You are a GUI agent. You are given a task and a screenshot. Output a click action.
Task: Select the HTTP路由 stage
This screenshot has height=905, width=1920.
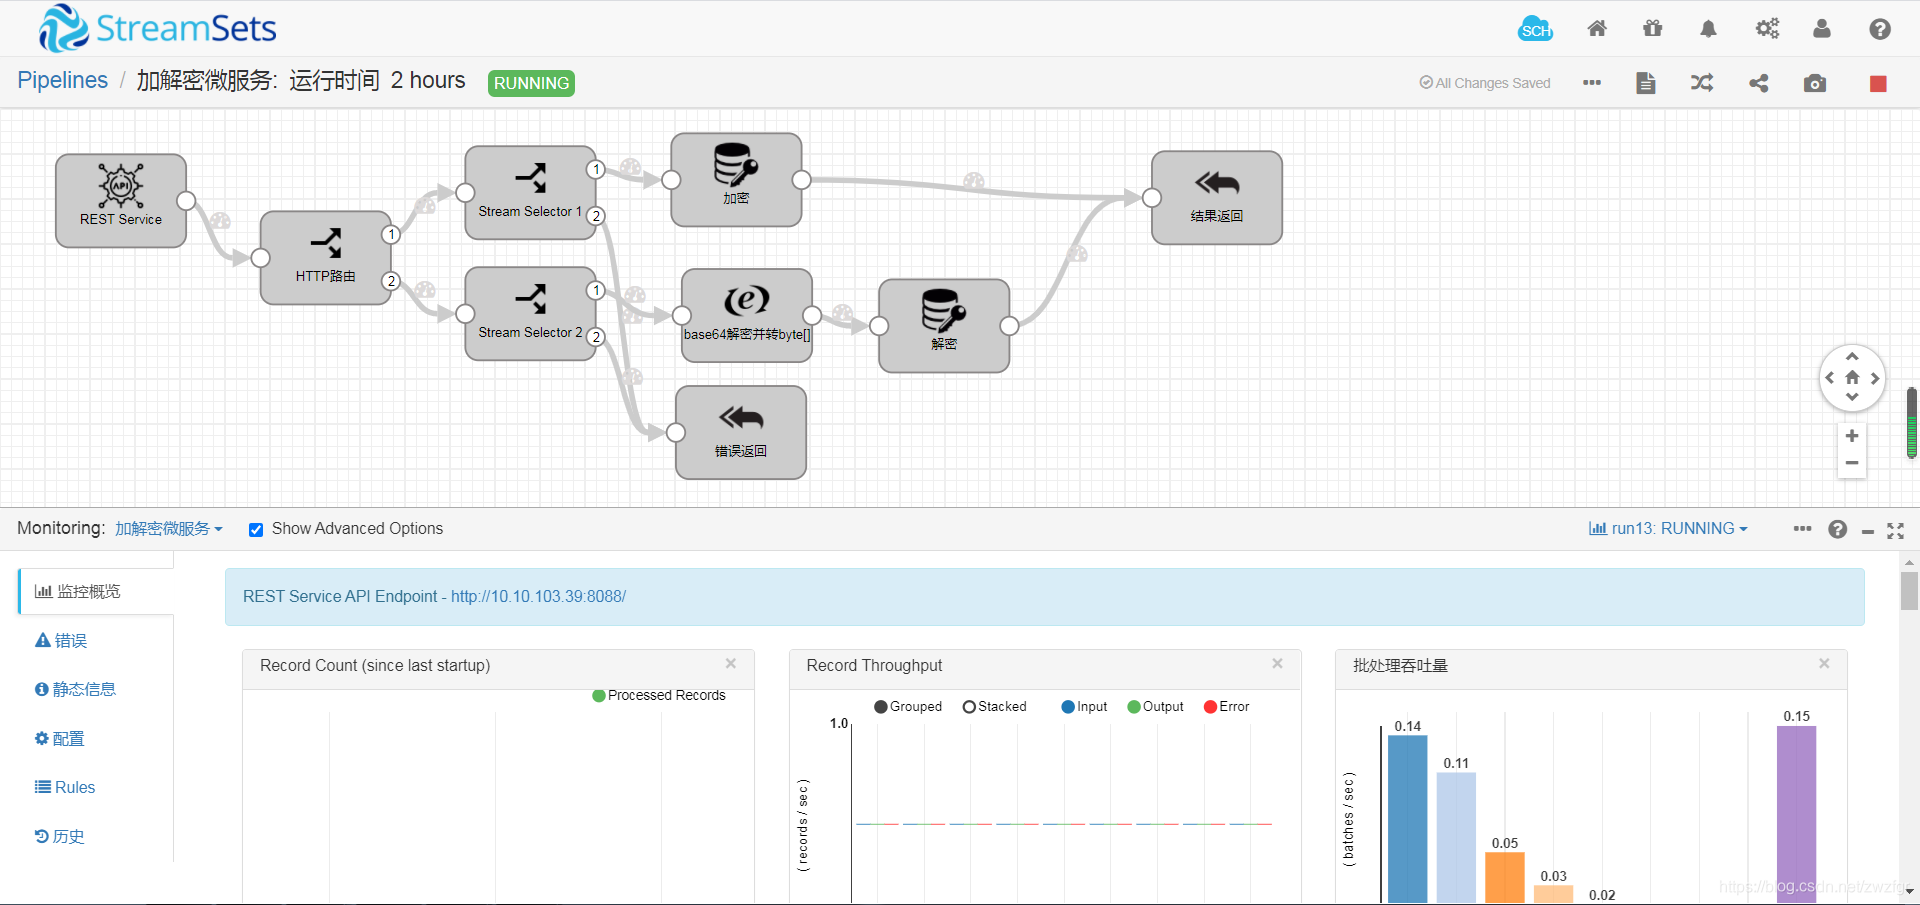(325, 257)
